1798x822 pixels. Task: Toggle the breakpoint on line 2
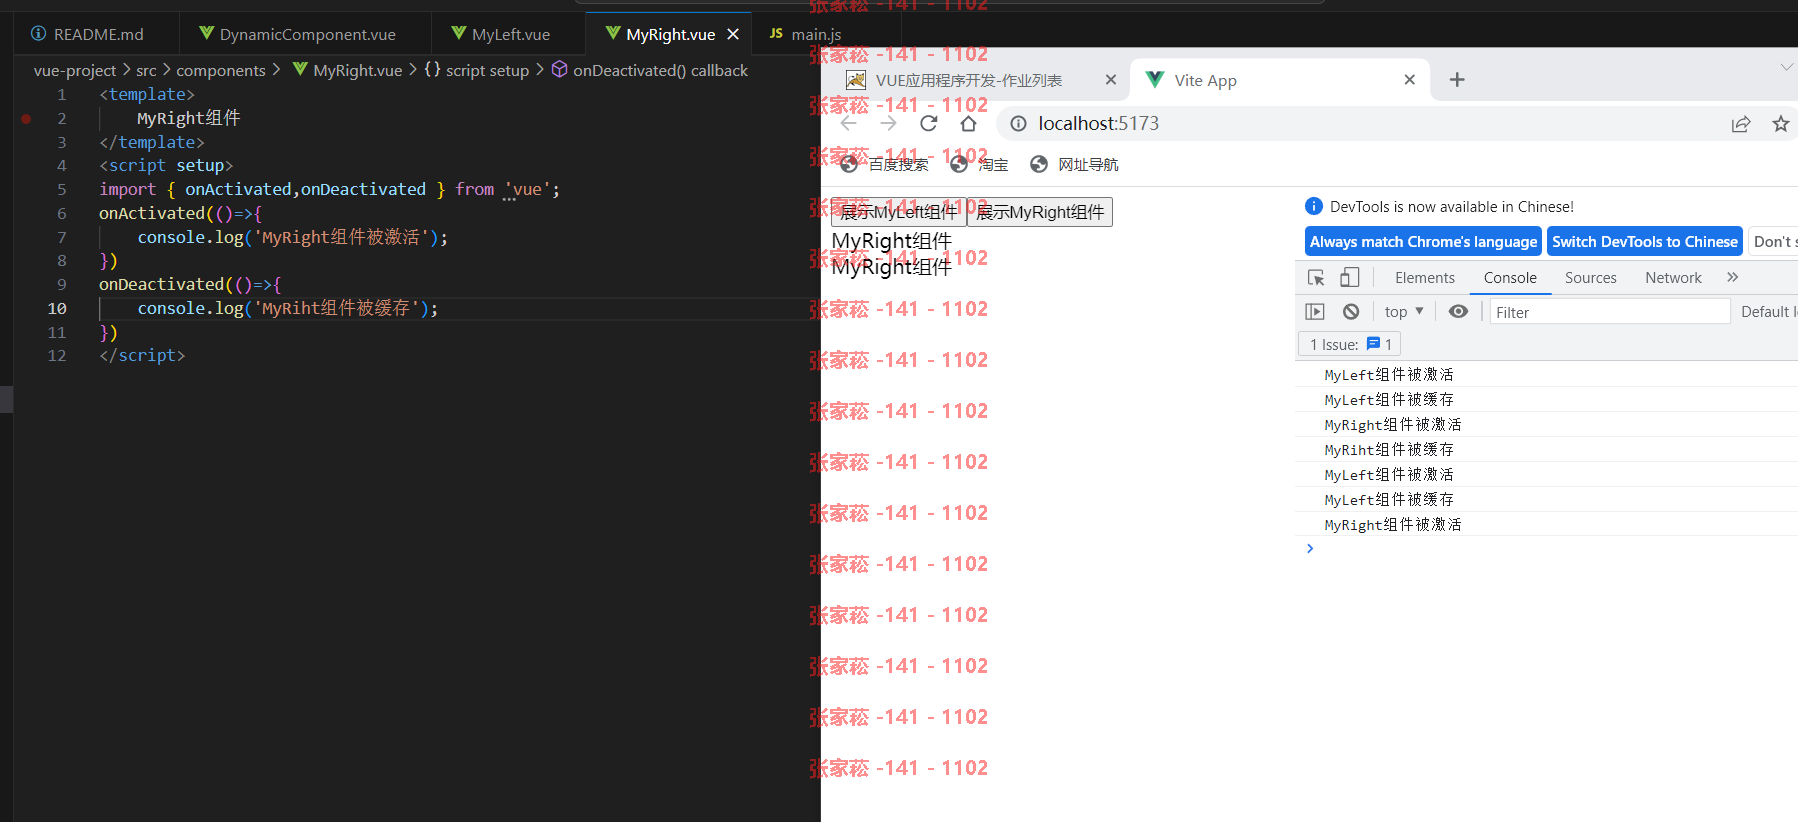(x=26, y=118)
